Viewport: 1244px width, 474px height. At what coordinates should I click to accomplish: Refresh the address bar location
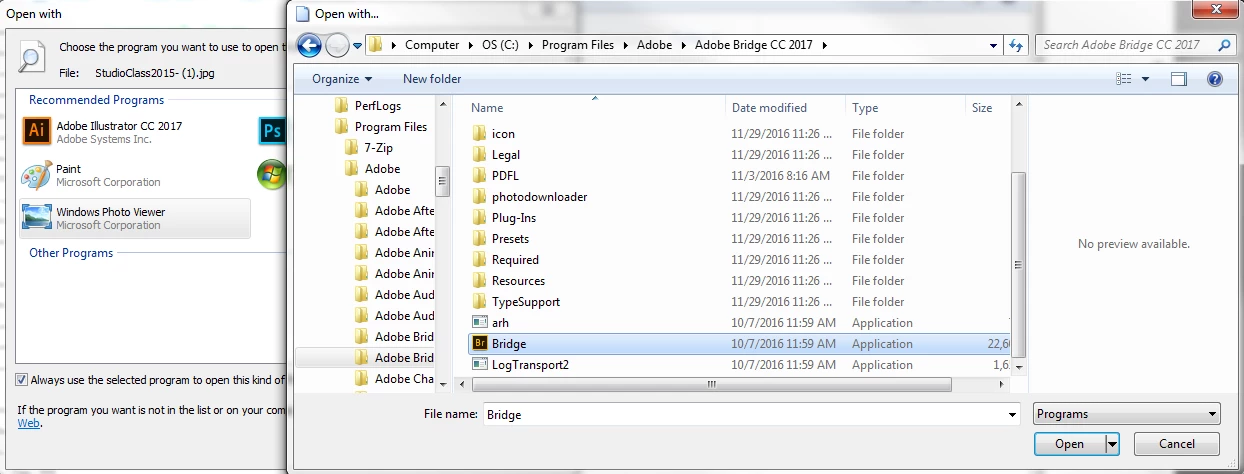click(x=1017, y=45)
